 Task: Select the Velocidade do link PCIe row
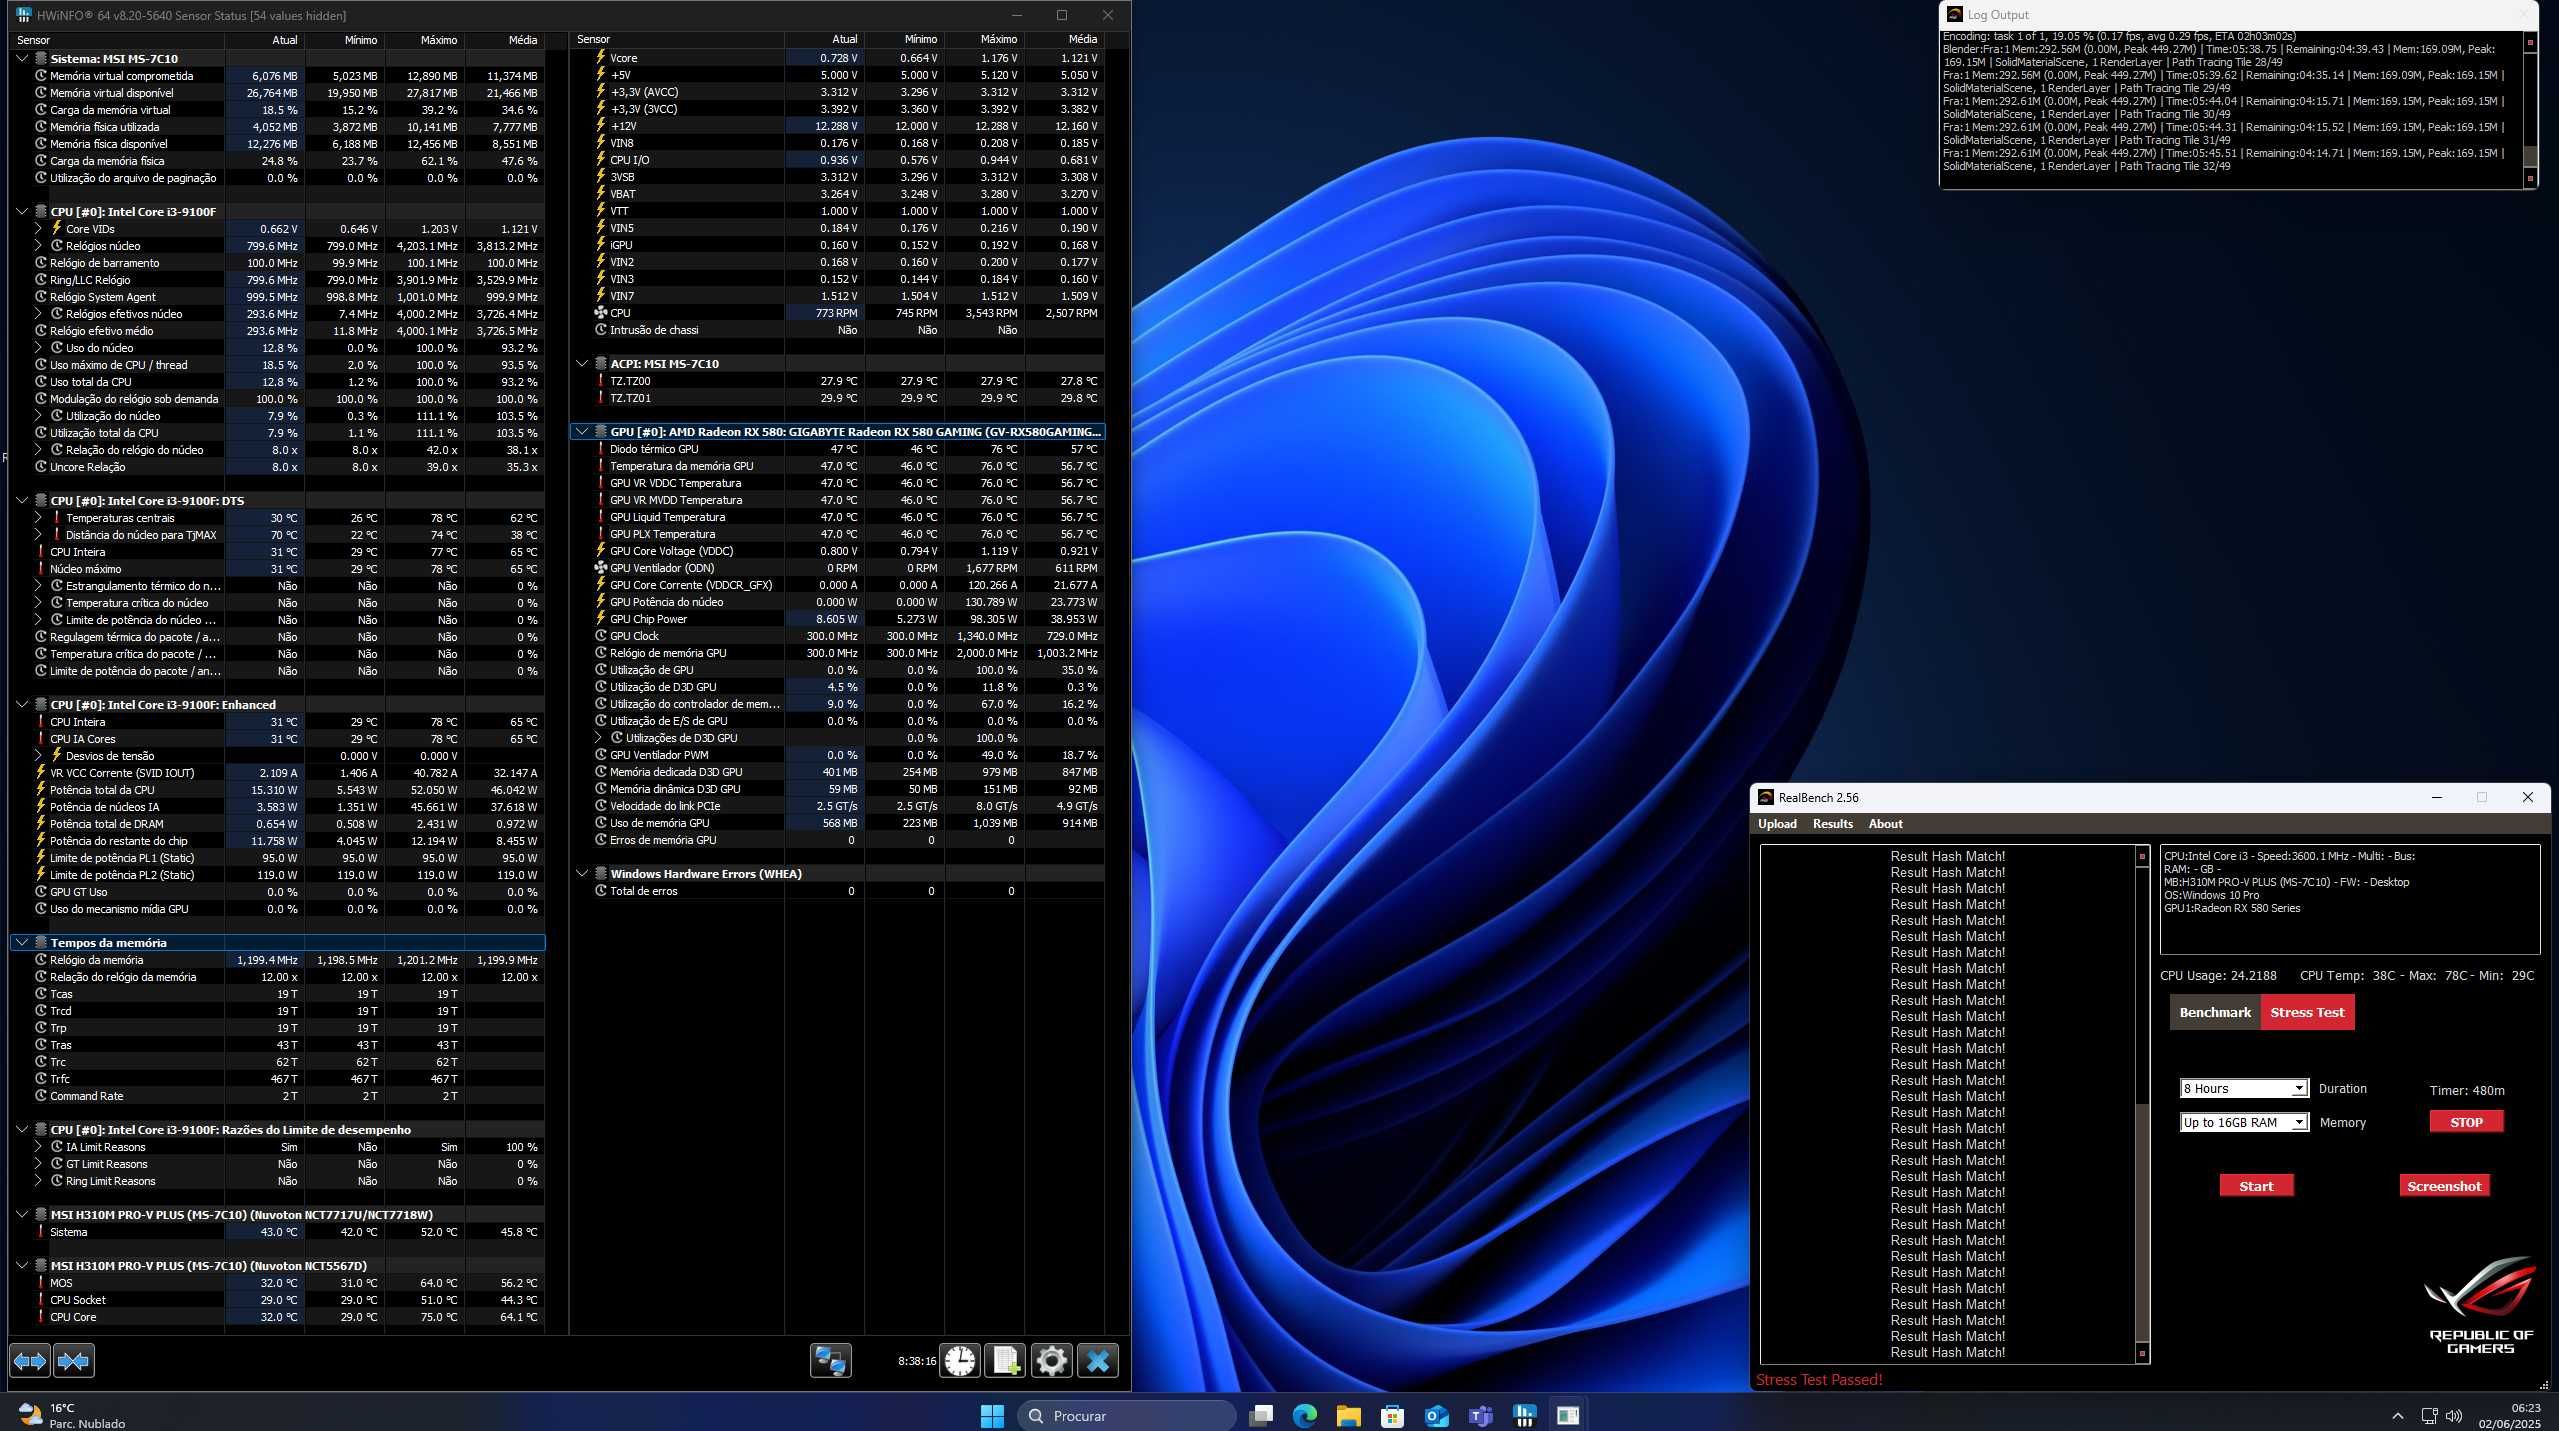tap(837, 806)
